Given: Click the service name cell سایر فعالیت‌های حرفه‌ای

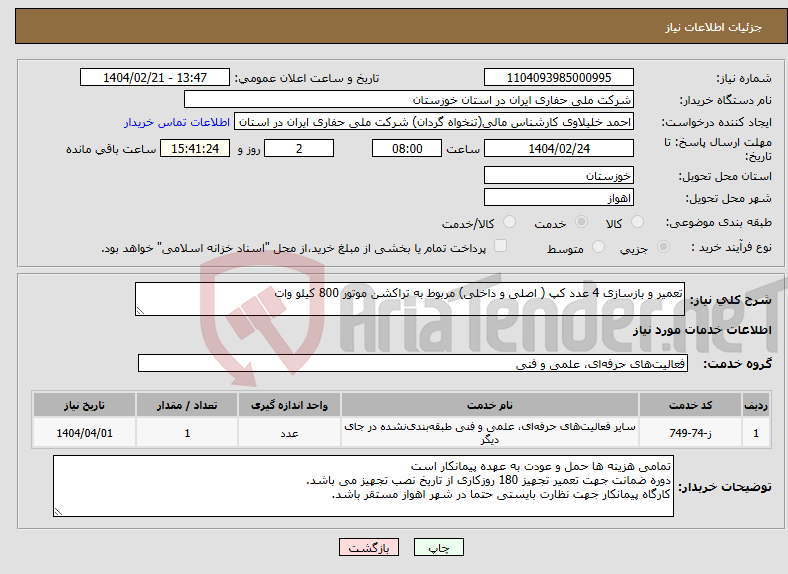Looking at the screenshot, I should 490,433.
